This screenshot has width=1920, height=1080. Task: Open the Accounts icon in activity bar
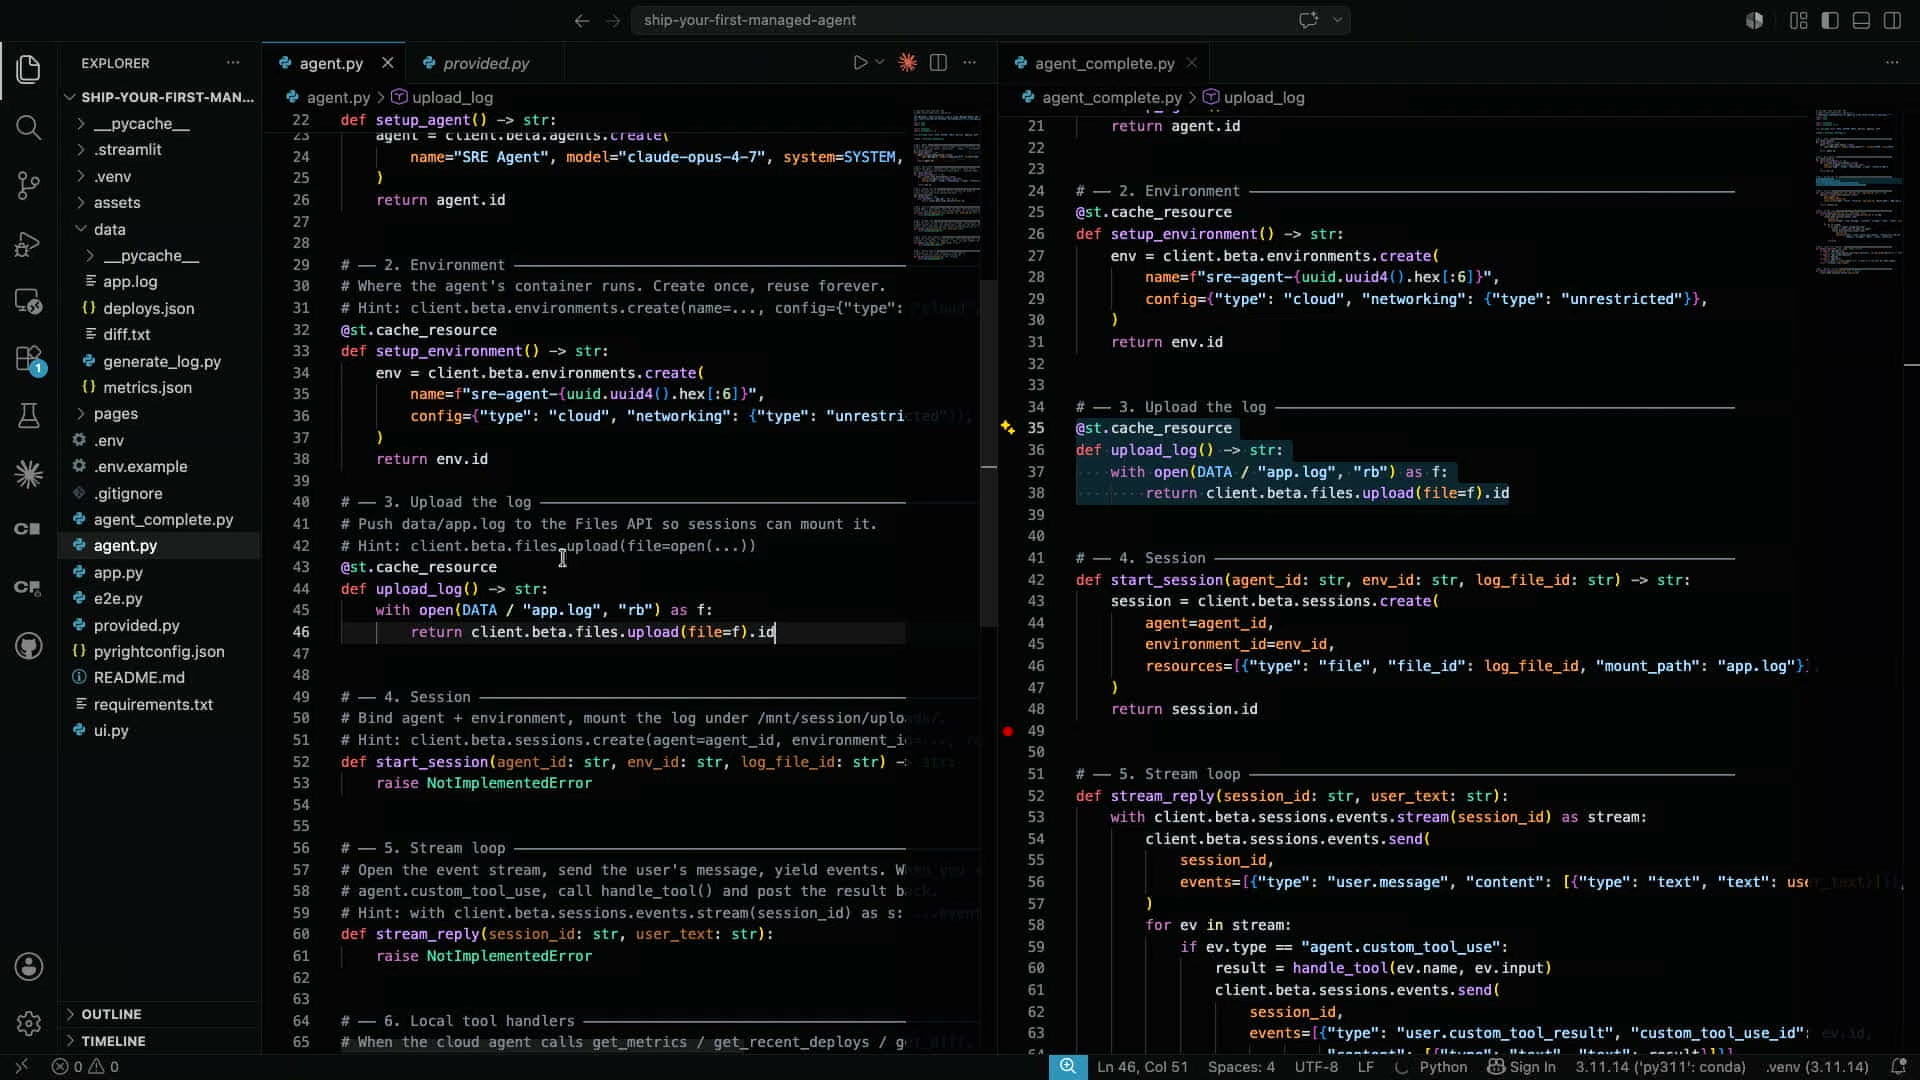click(x=28, y=966)
